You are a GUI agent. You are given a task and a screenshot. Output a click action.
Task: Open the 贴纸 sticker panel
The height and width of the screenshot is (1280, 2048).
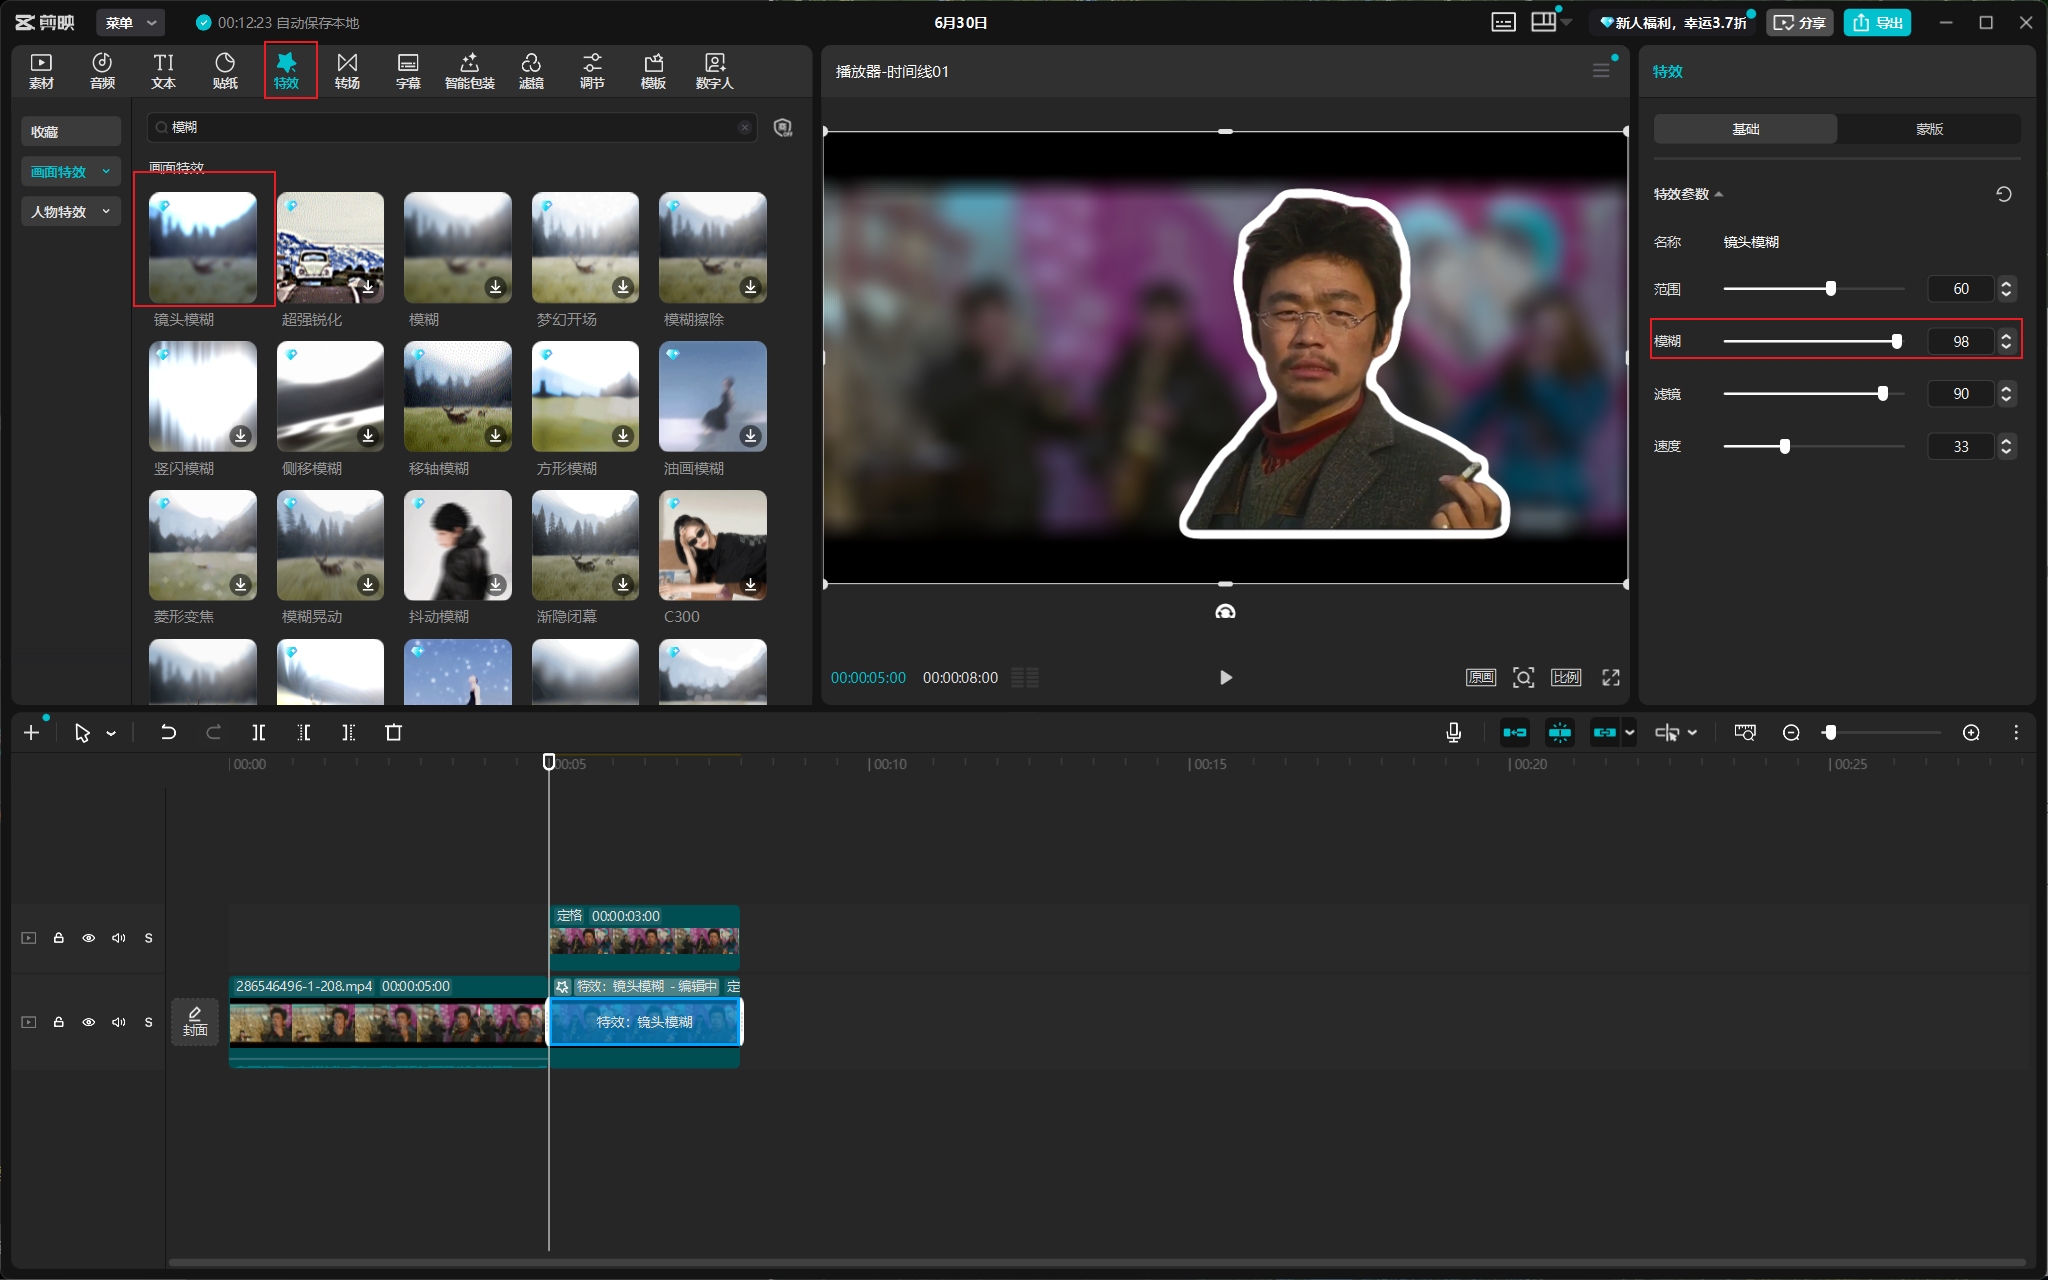click(x=225, y=71)
